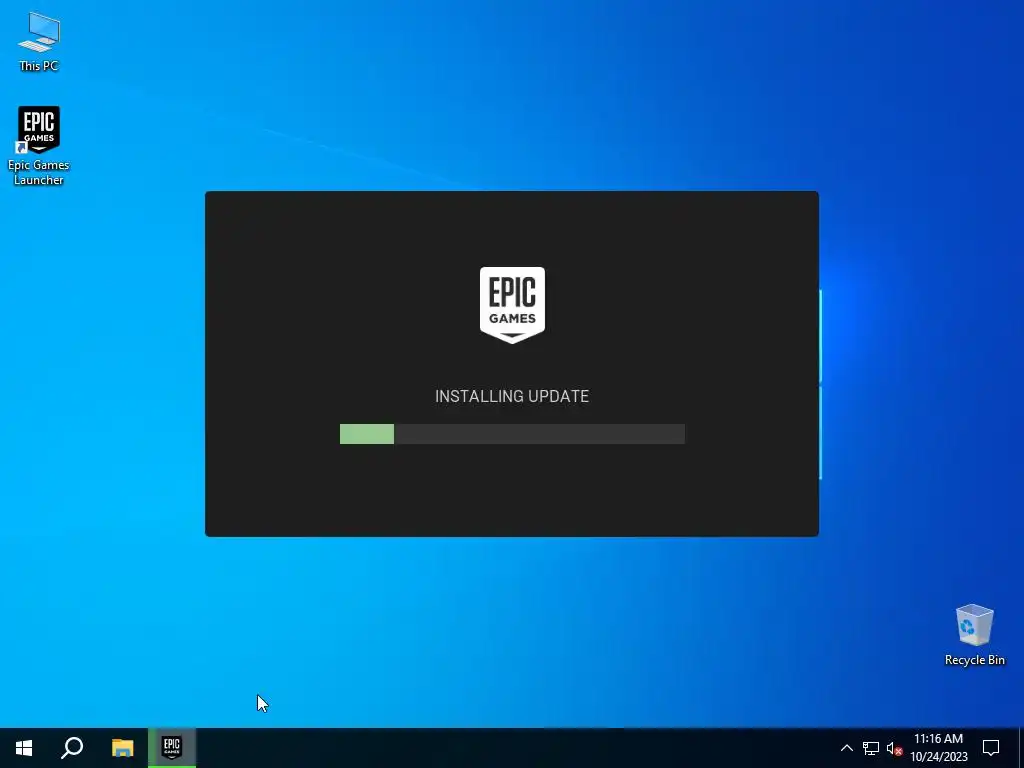Open the clock showing 11:16 AM
This screenshot has height=768, width=1024.
point(938,748)
